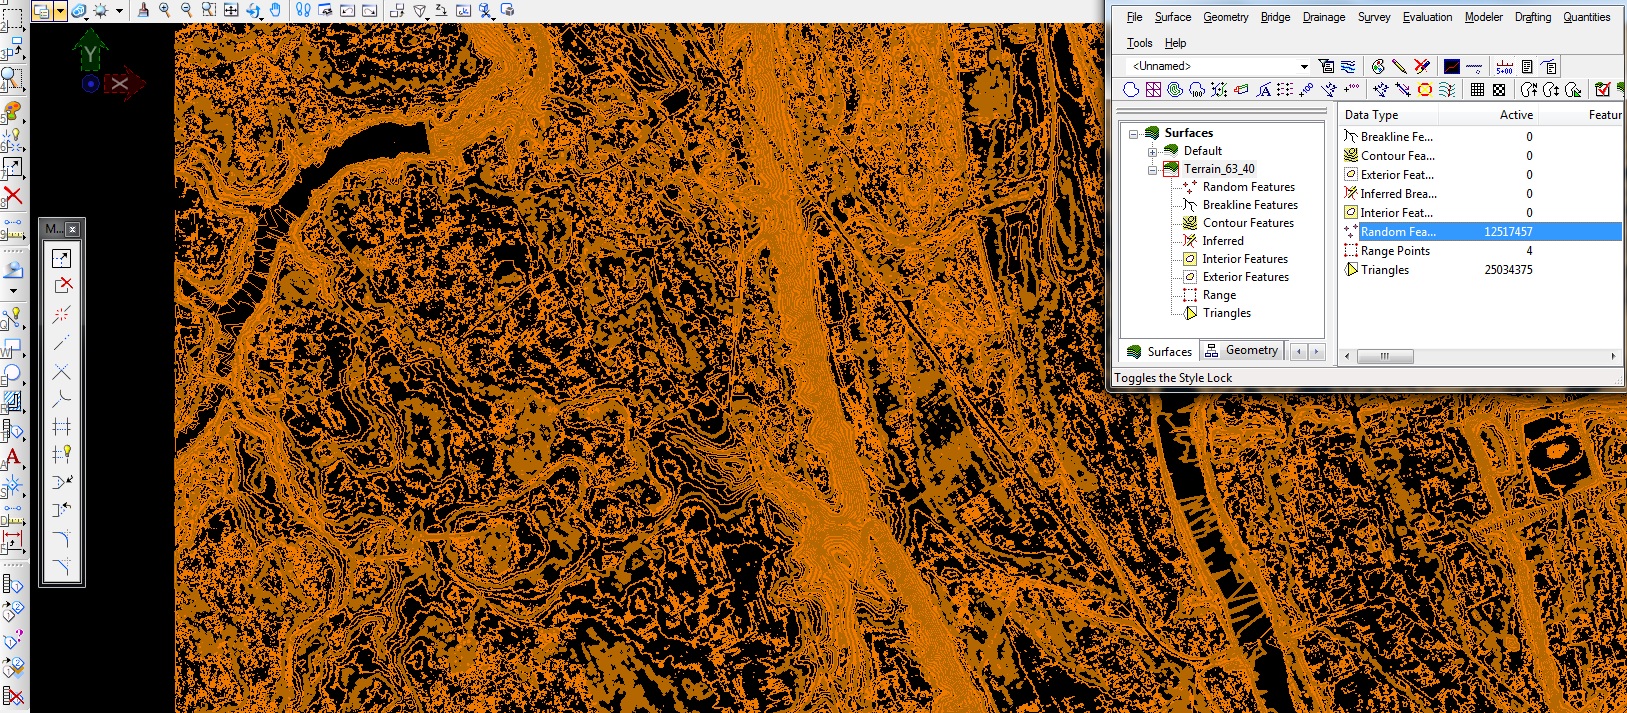This screenshot has width=1627, height=713.
Task: Click the Update View paintbrush icon
Action: 143,10
